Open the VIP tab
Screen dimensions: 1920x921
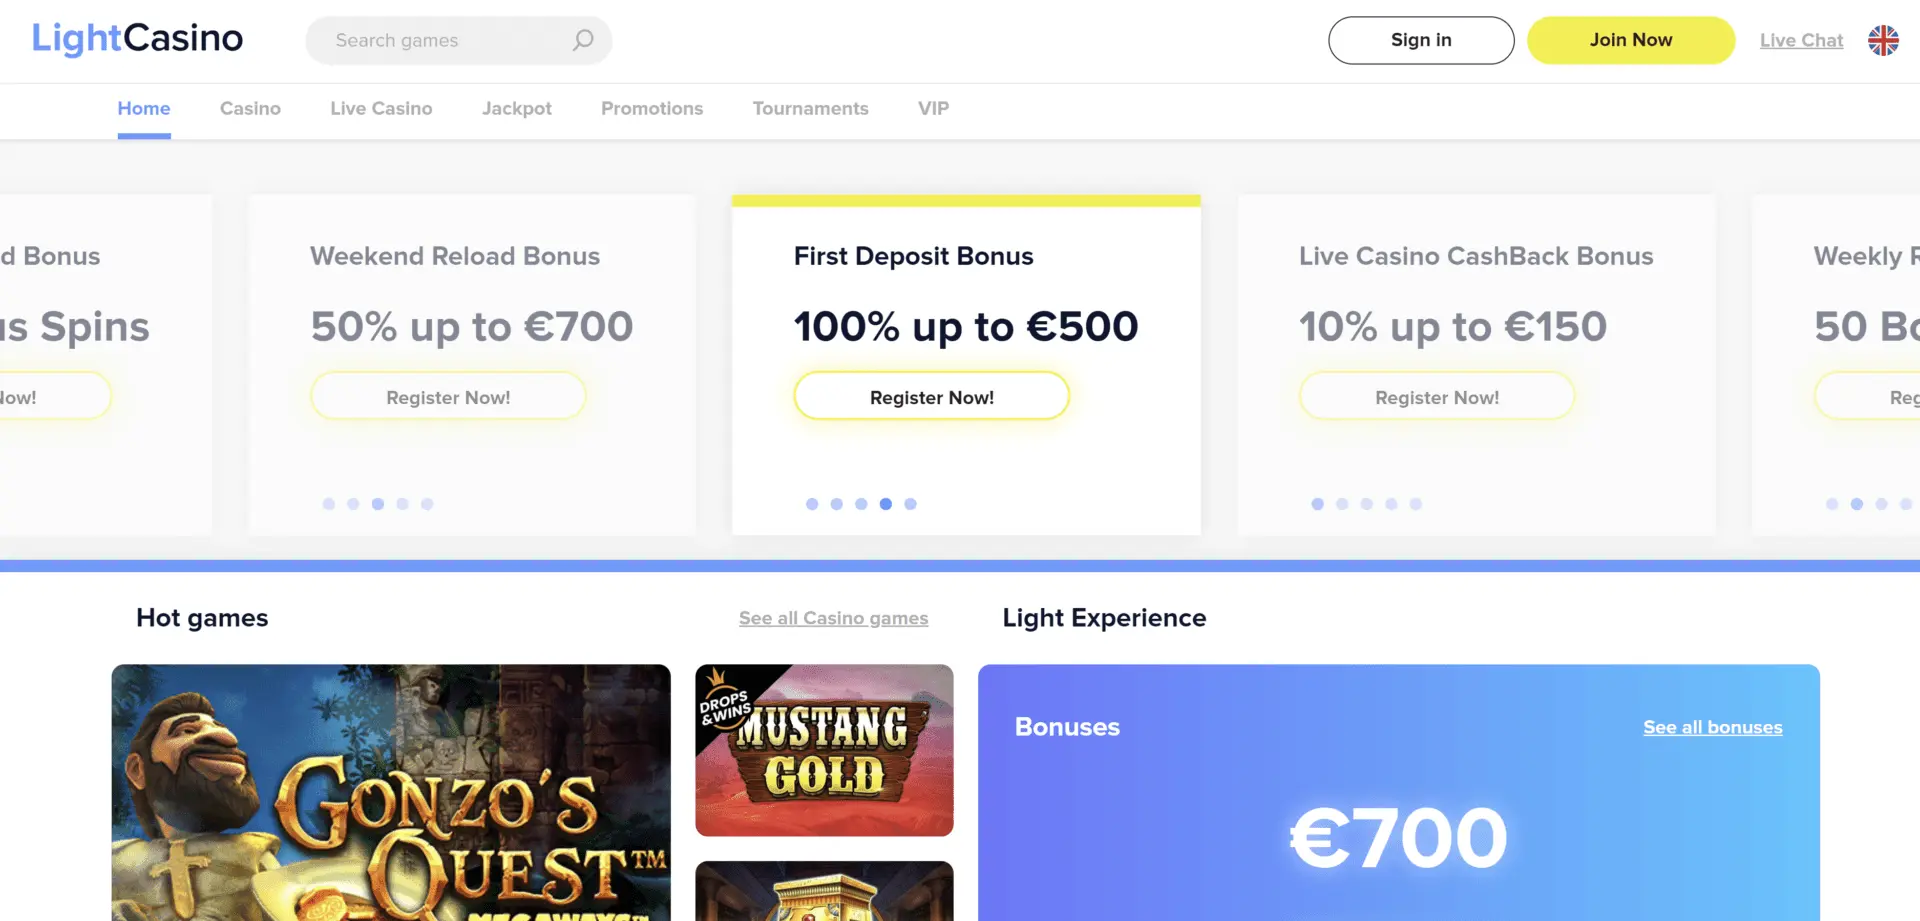pyautogui.click(x=934, y=108)
